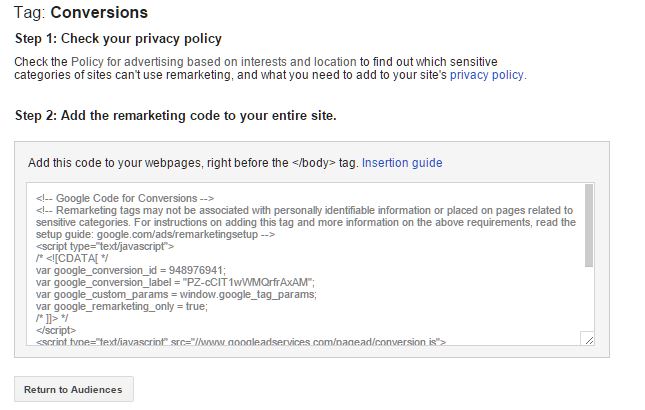Viewport: 645px width, 410px height.
Task: Click the textarea resize handle icon
Action: coord(588,339)
